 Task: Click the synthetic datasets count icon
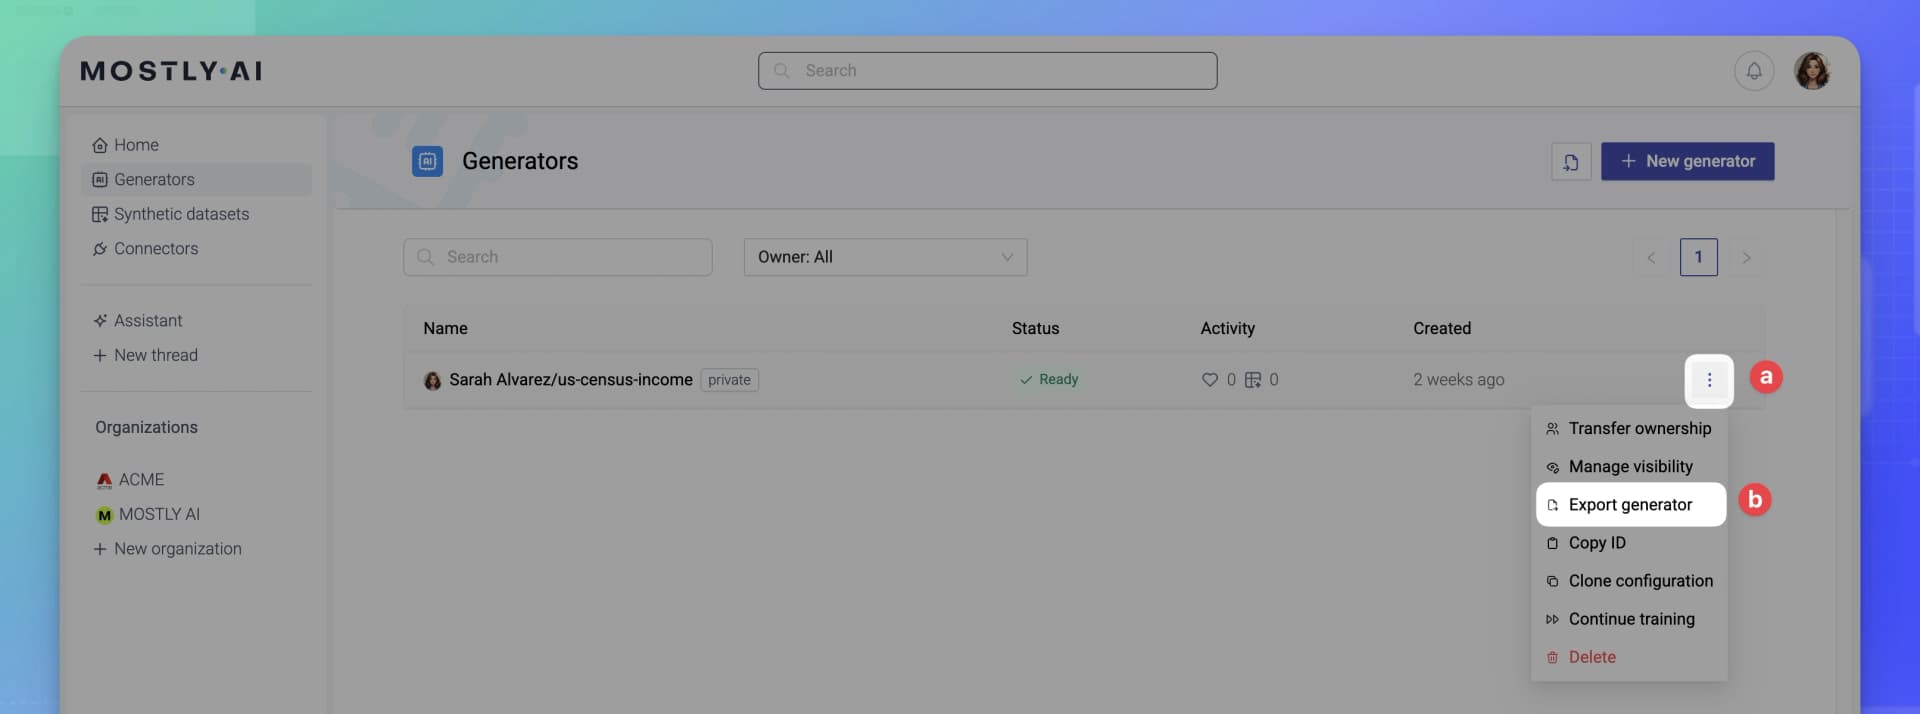click(1252, 380)
